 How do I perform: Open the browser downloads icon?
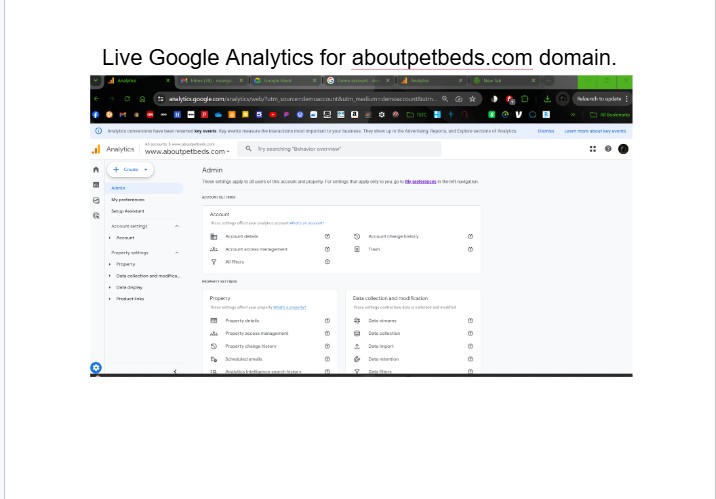point(547,99)
